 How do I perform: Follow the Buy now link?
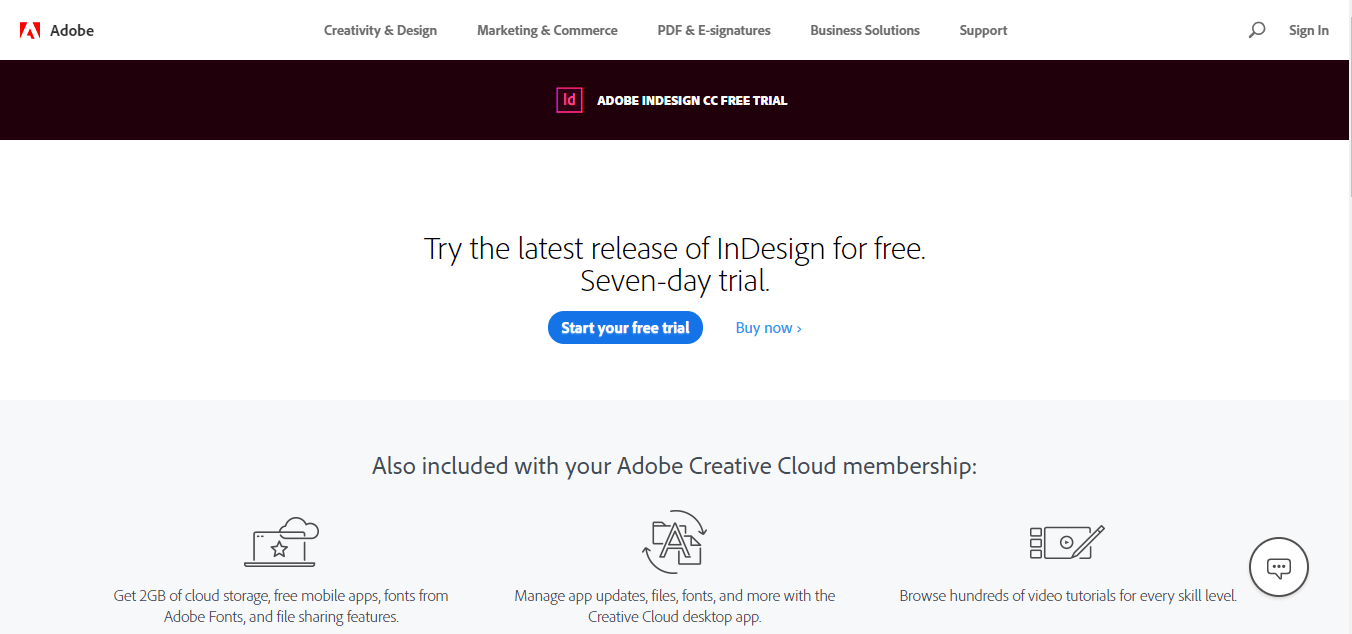pyautogui.click(x=768, y=328)
